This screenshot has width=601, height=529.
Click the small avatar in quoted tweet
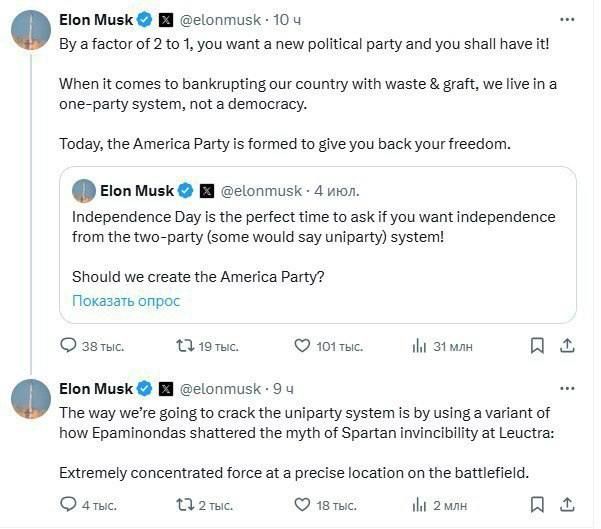click(84, 190)
